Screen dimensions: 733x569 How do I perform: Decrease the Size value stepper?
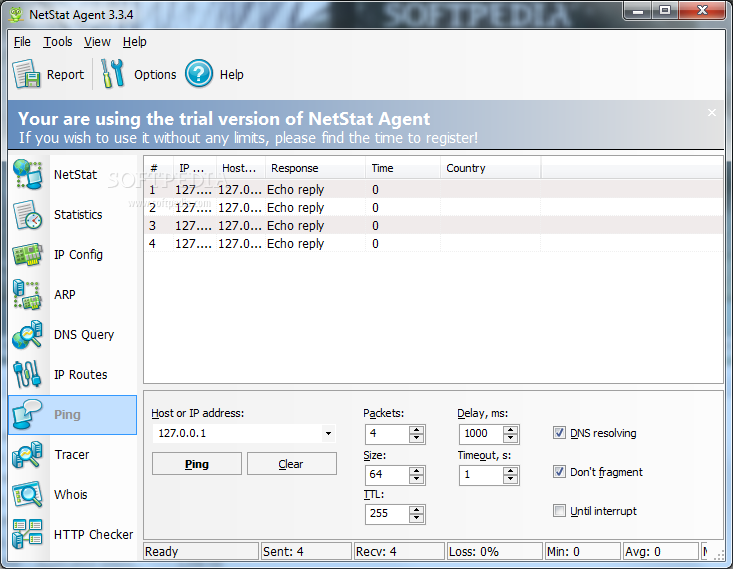pos(416,479)
